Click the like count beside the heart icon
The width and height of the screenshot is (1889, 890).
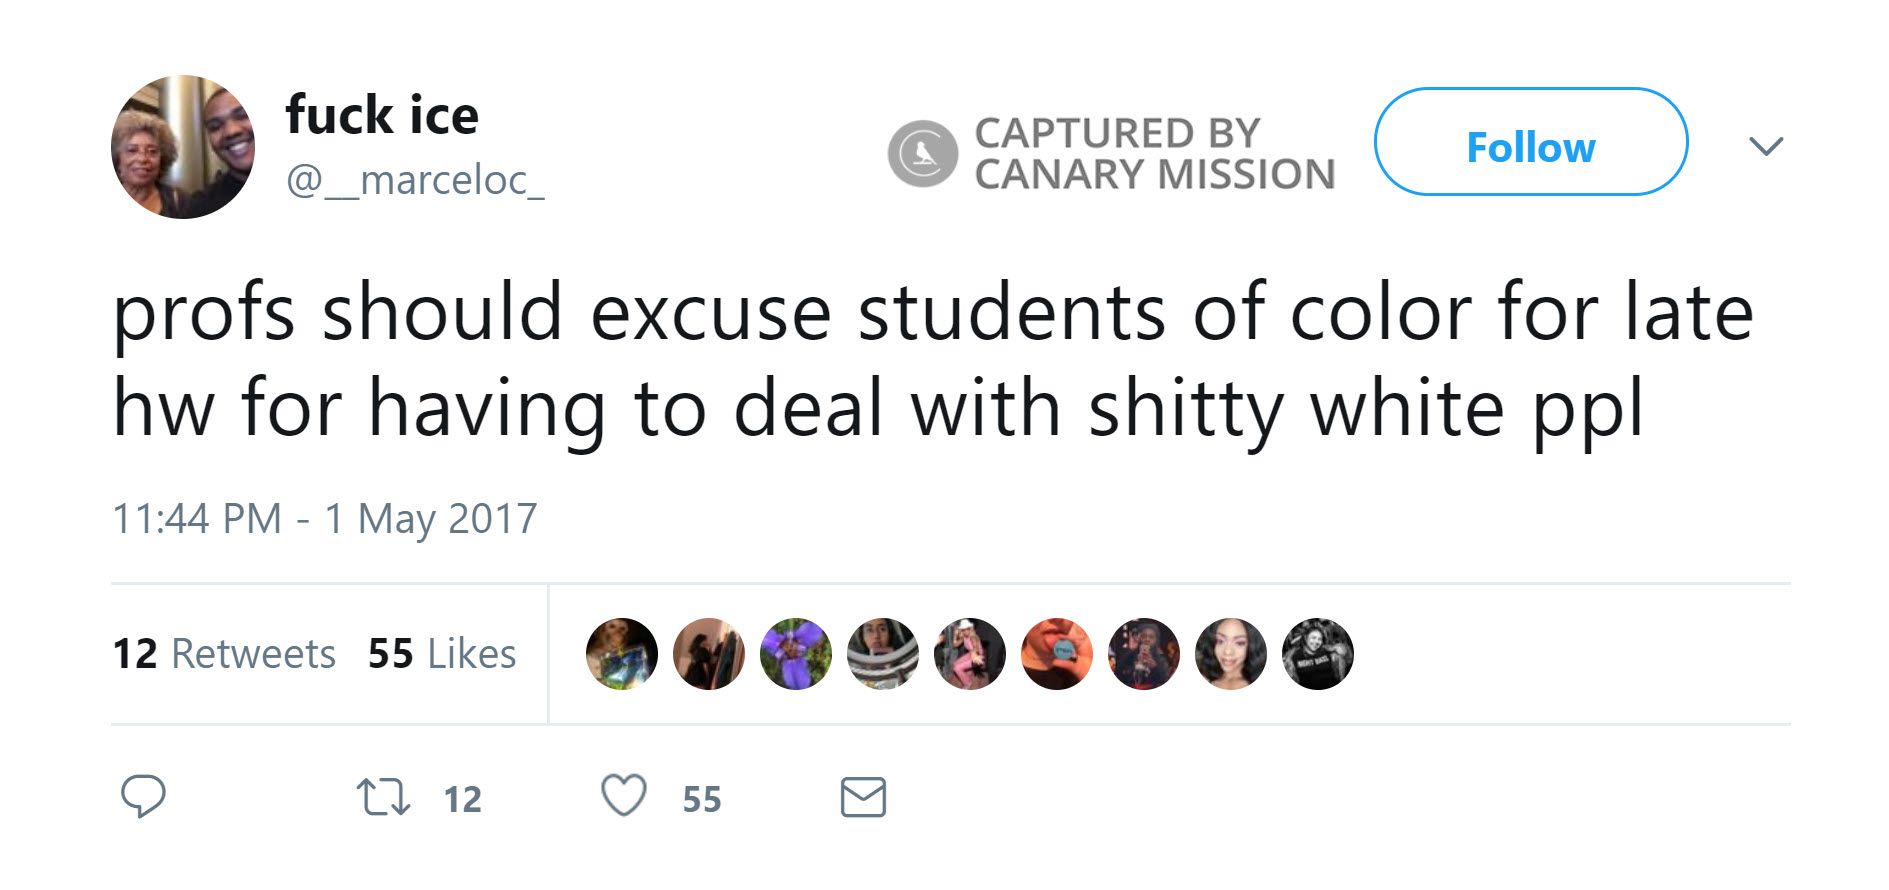[702, 799]
